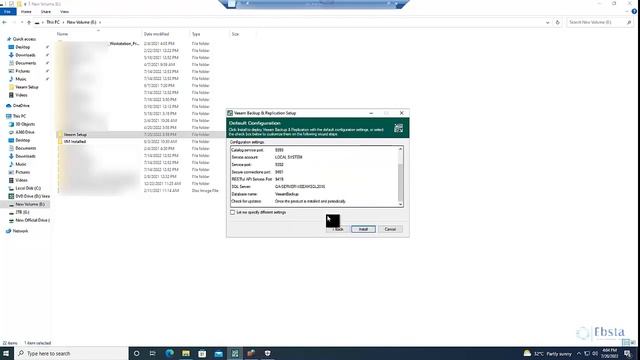Click the RESTful API Service Port row
The height and width of the screenshot is (360, 640).
click(x=314, y=179)
